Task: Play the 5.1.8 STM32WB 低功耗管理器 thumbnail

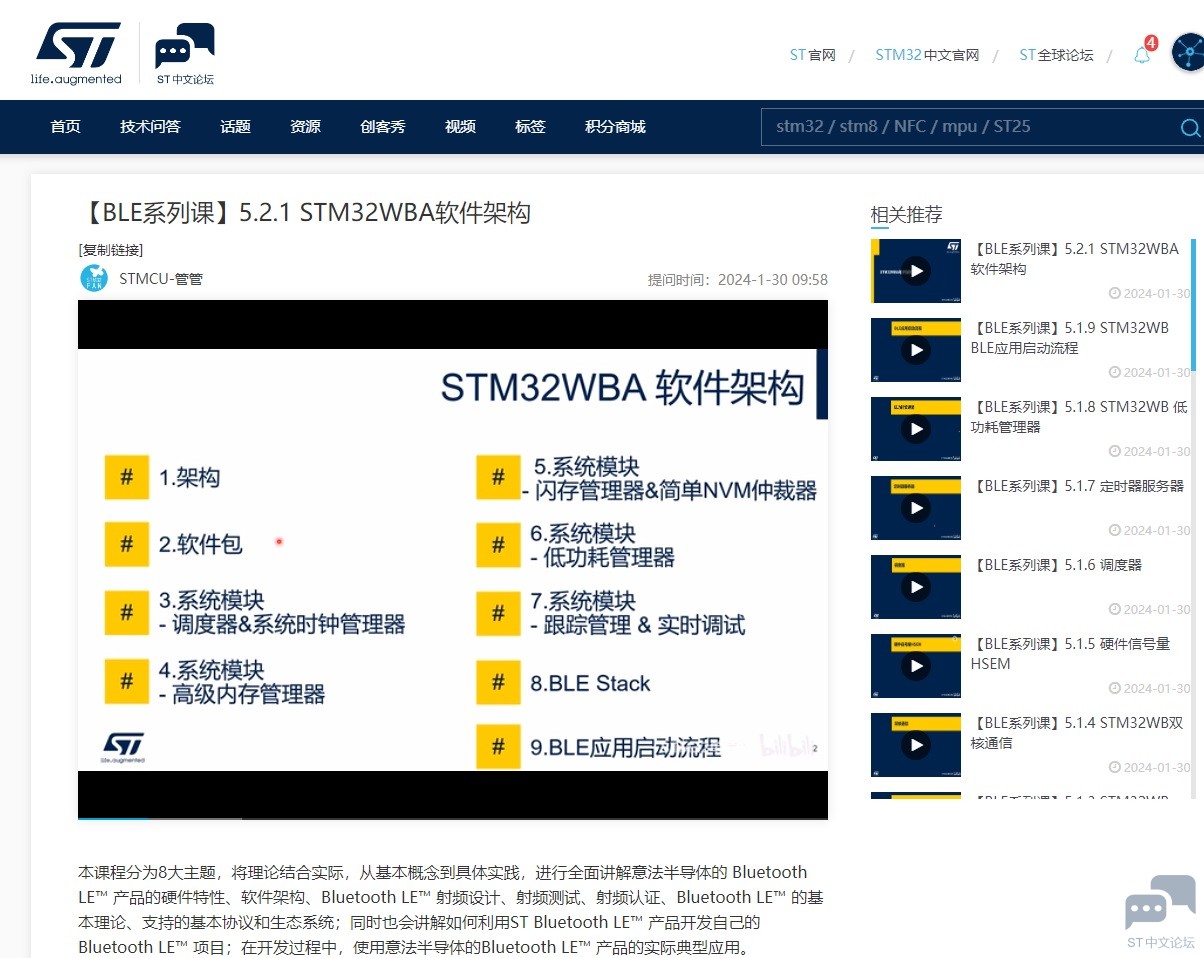Action: 915,429
